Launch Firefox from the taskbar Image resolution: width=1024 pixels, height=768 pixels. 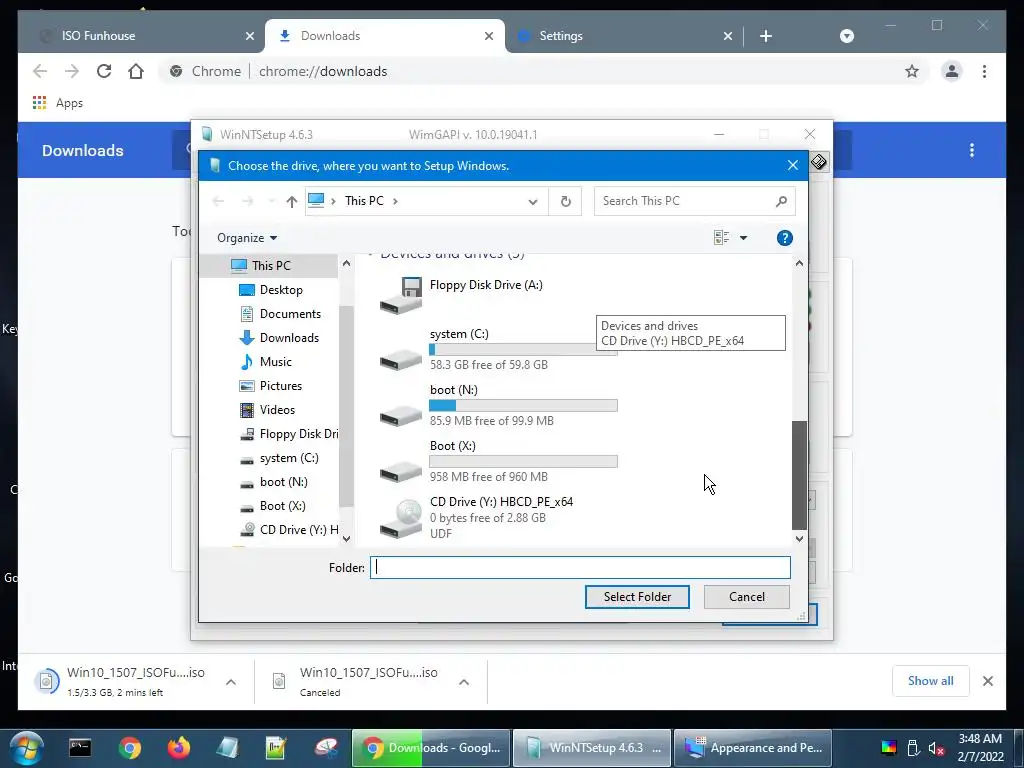[x=178, y=748]
